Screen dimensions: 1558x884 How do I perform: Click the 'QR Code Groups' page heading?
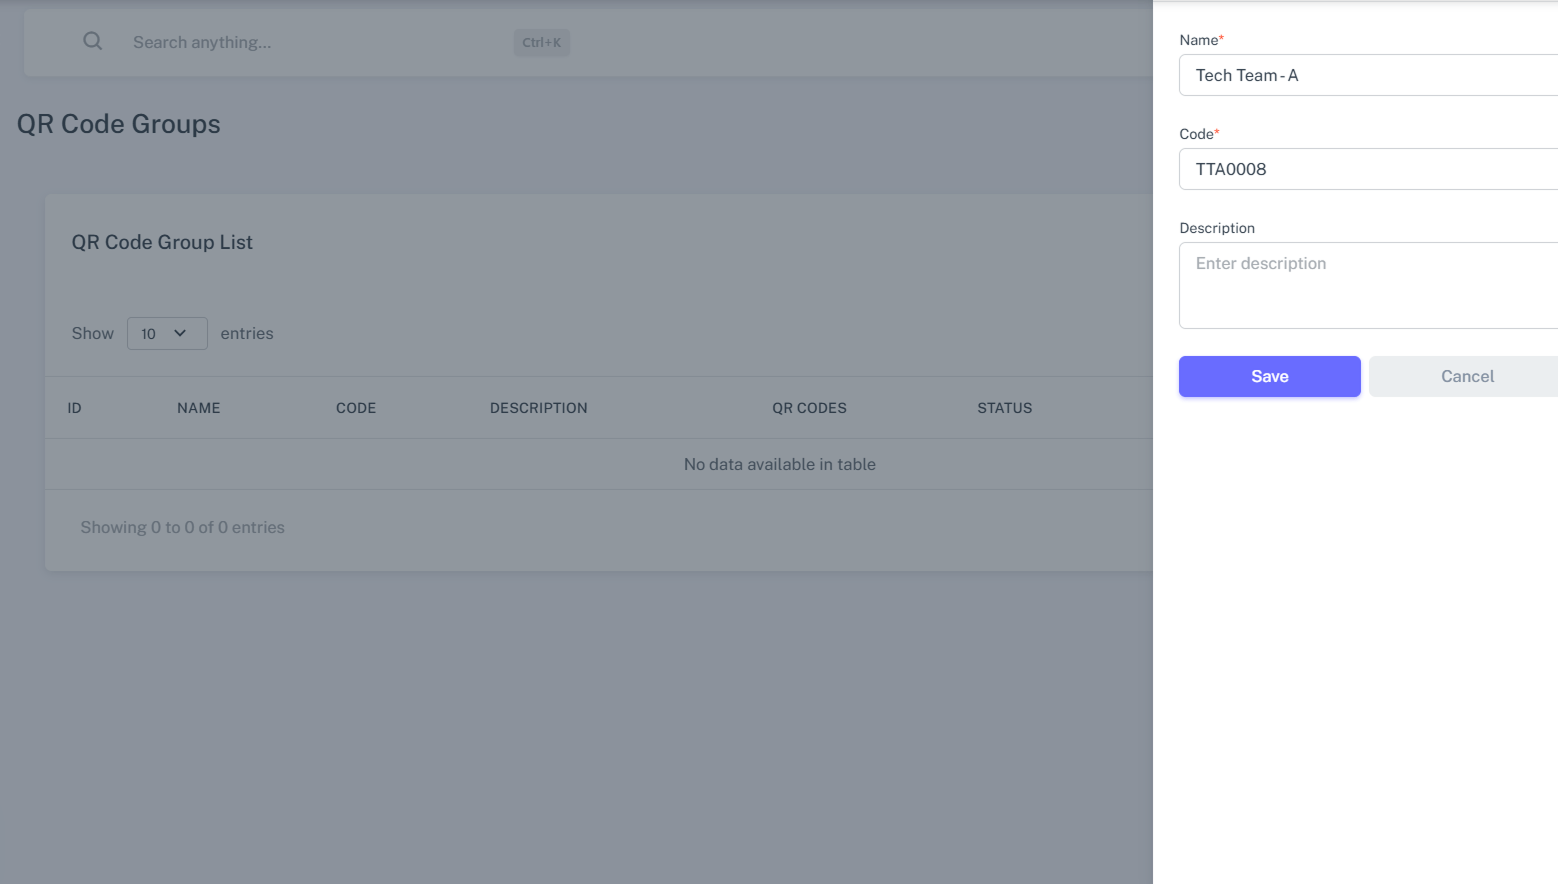click(x=119, y=124)
